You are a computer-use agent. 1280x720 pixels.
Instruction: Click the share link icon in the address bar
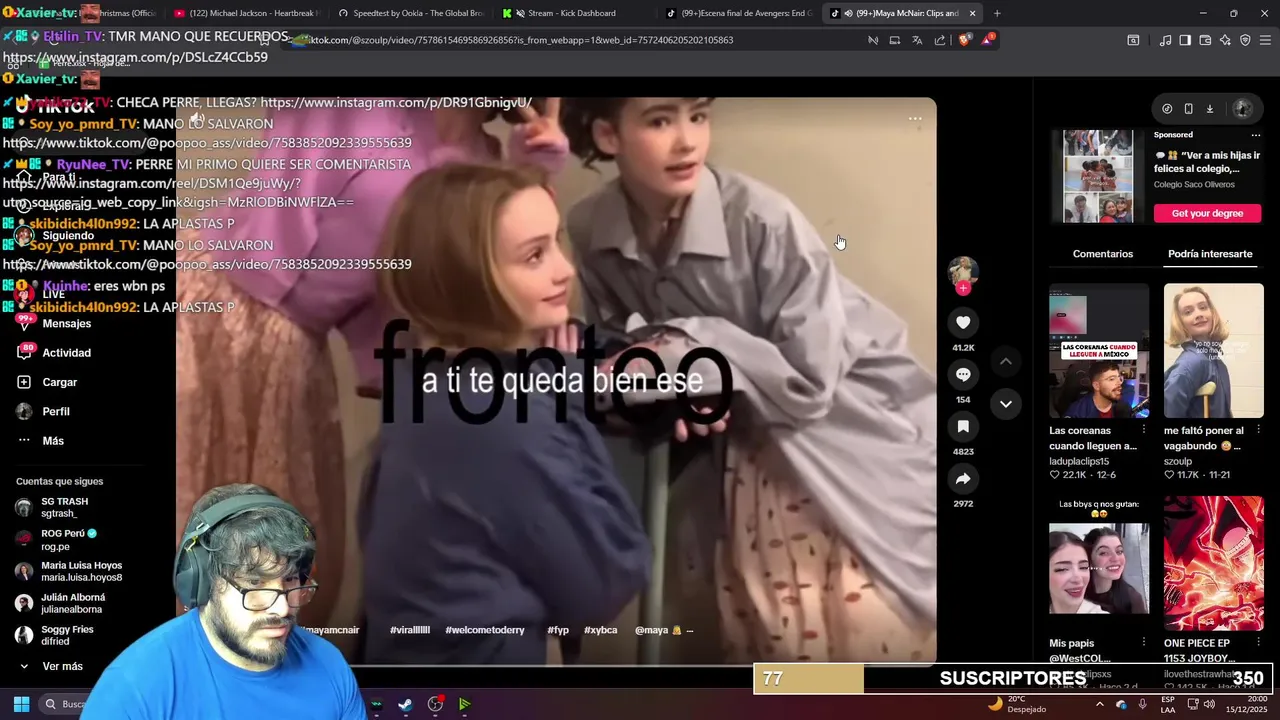click(x=940, y=40)
